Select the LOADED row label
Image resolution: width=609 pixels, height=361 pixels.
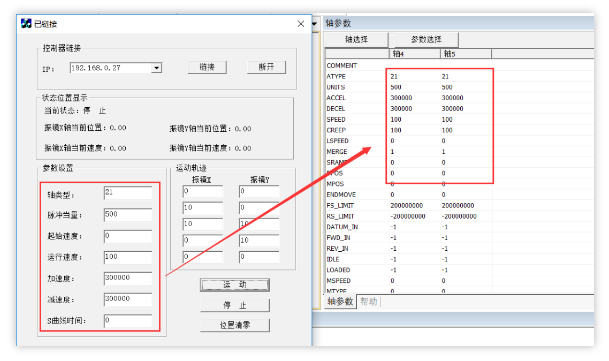(338, 270)
